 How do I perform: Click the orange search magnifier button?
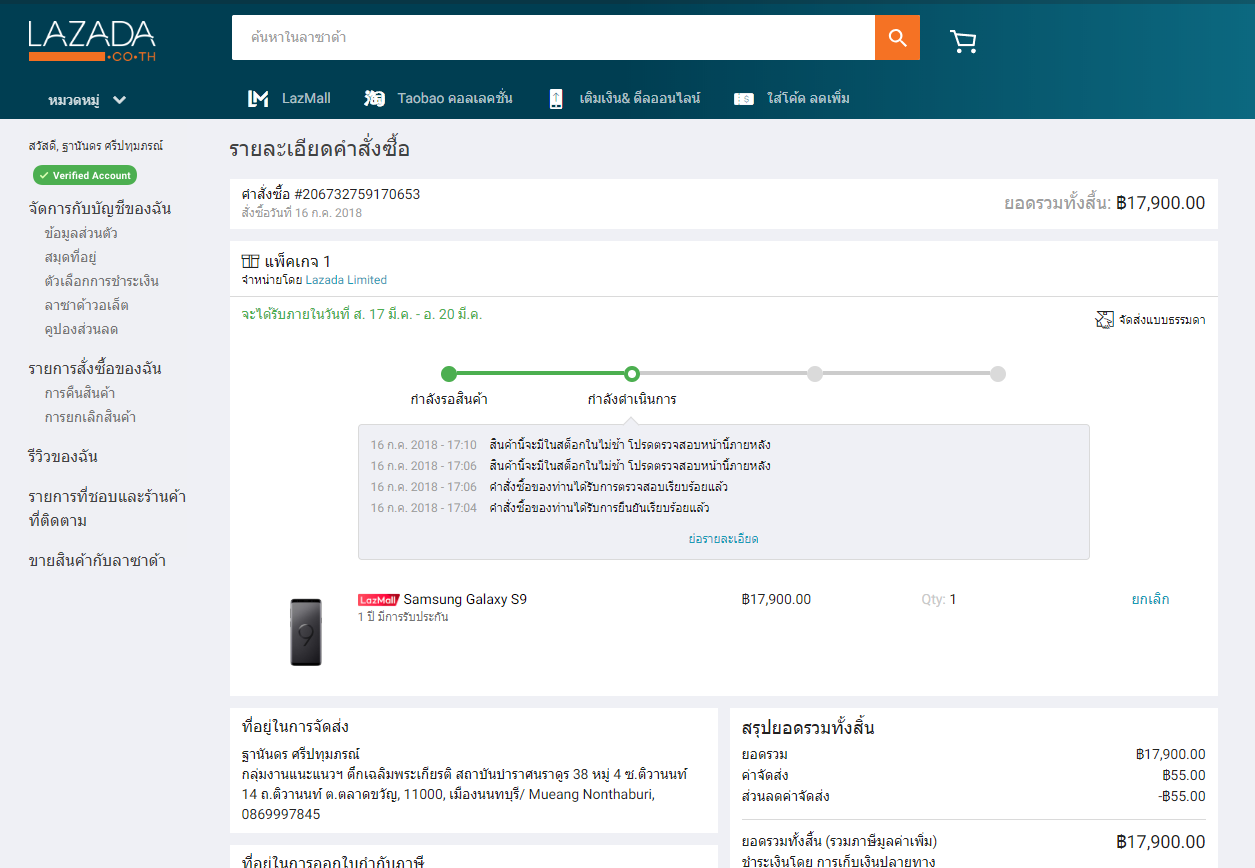(x=897, y=38)
